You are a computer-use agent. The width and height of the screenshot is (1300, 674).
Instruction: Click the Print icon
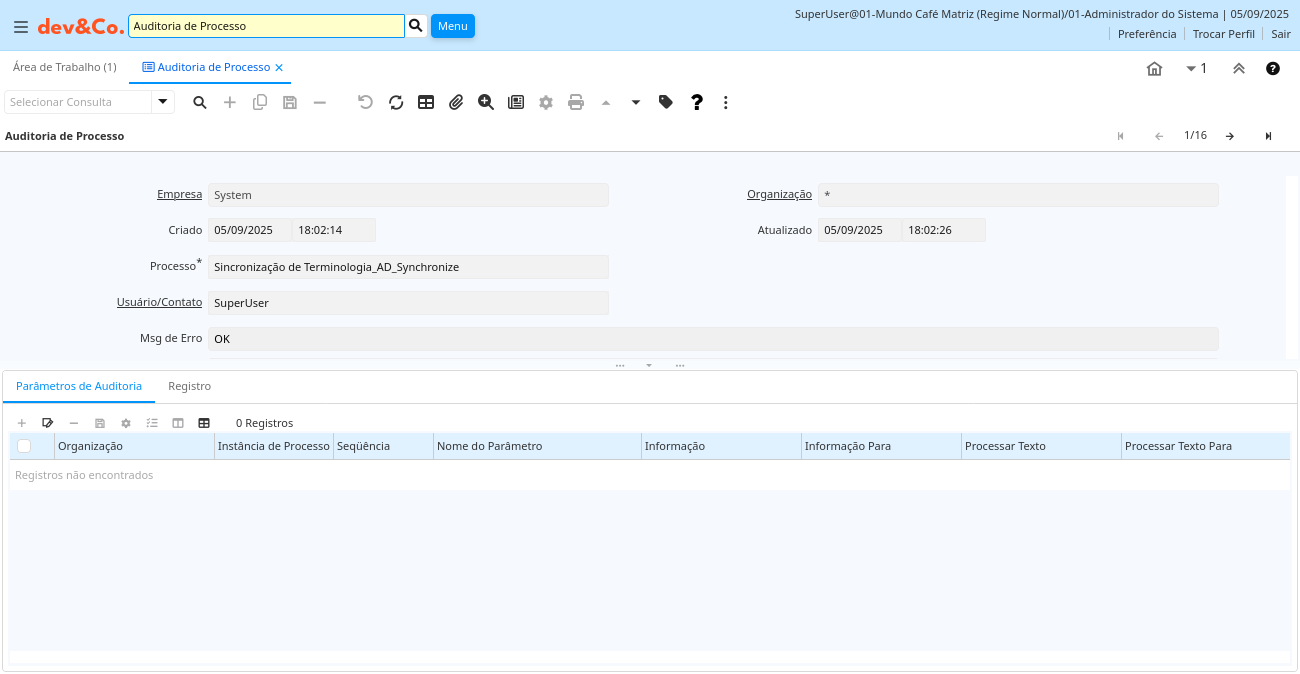(x=576, y=102)
